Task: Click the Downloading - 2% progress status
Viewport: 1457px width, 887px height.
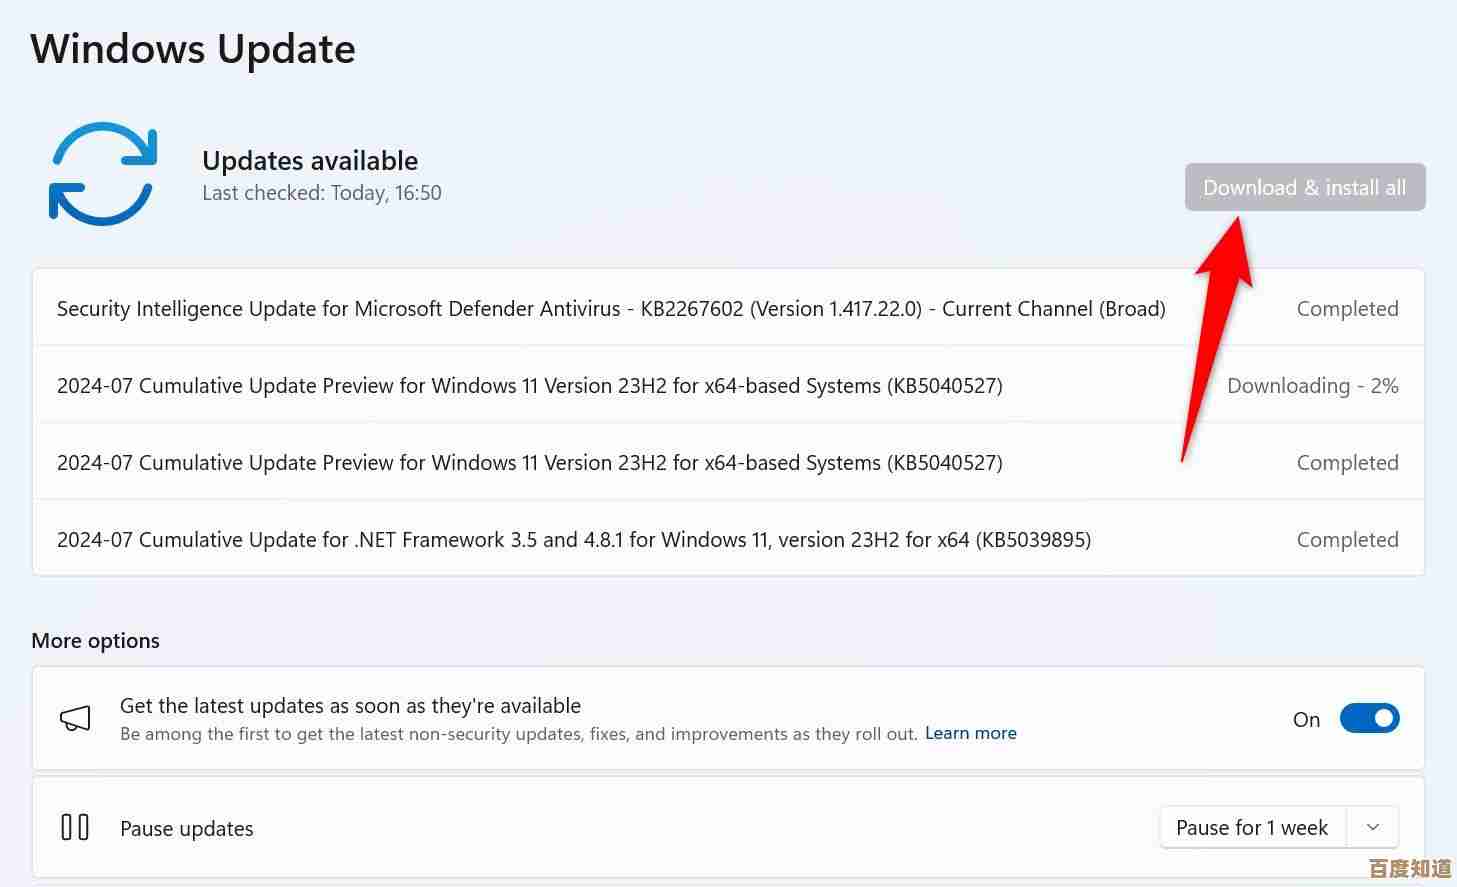Action: click(x=1312, y=385)
